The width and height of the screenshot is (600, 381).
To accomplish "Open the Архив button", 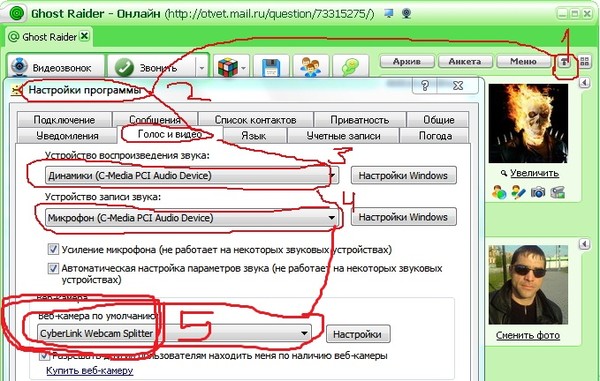I will point(407,61).
